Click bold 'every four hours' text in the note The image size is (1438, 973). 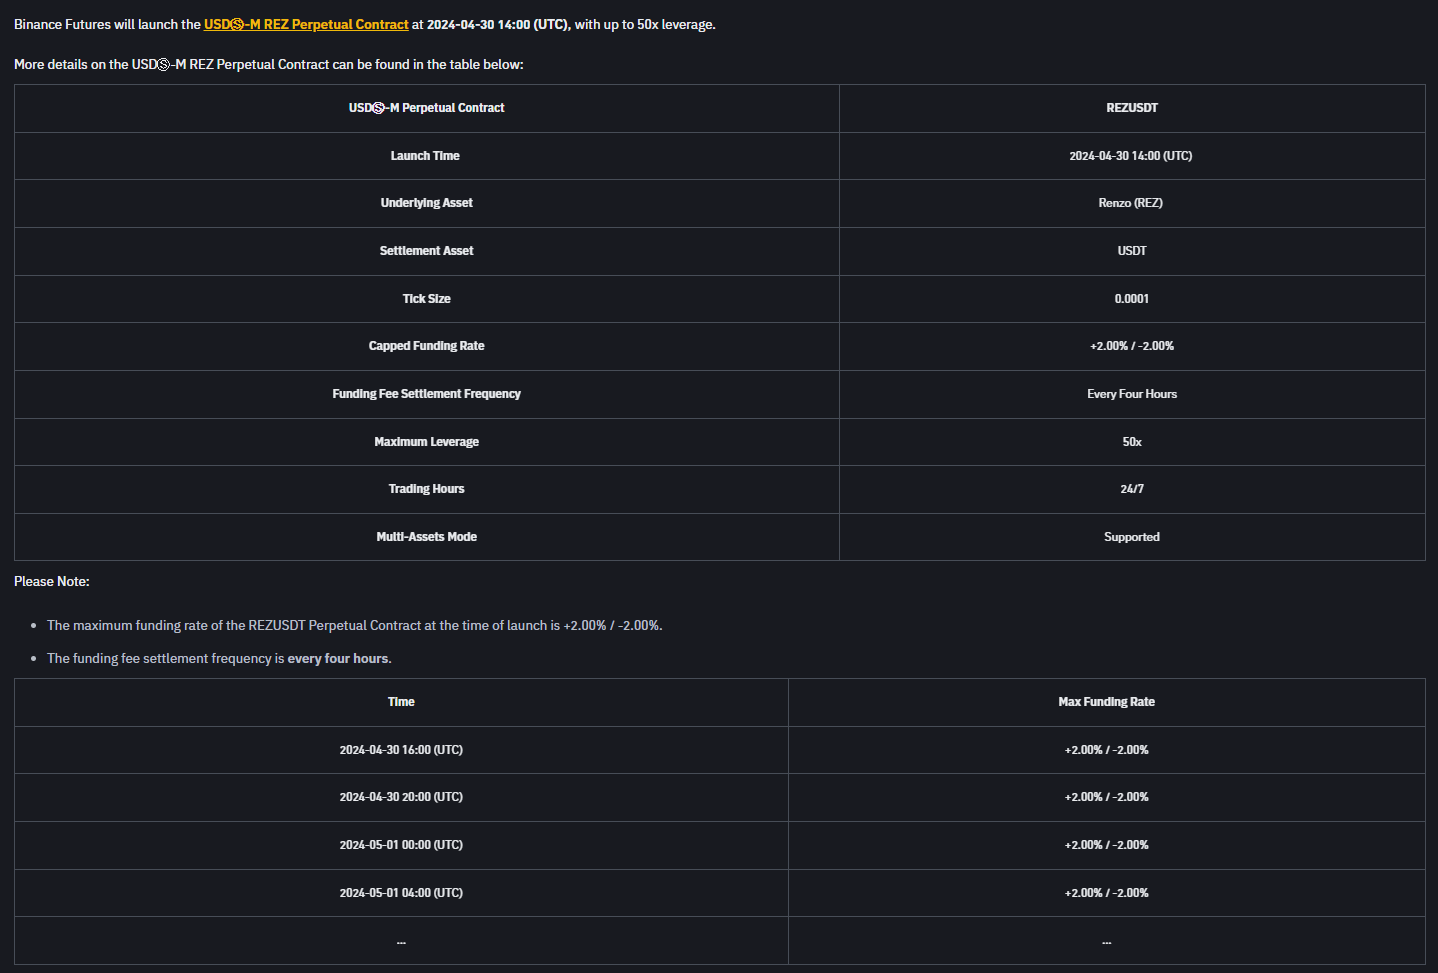tap(338, 658)
